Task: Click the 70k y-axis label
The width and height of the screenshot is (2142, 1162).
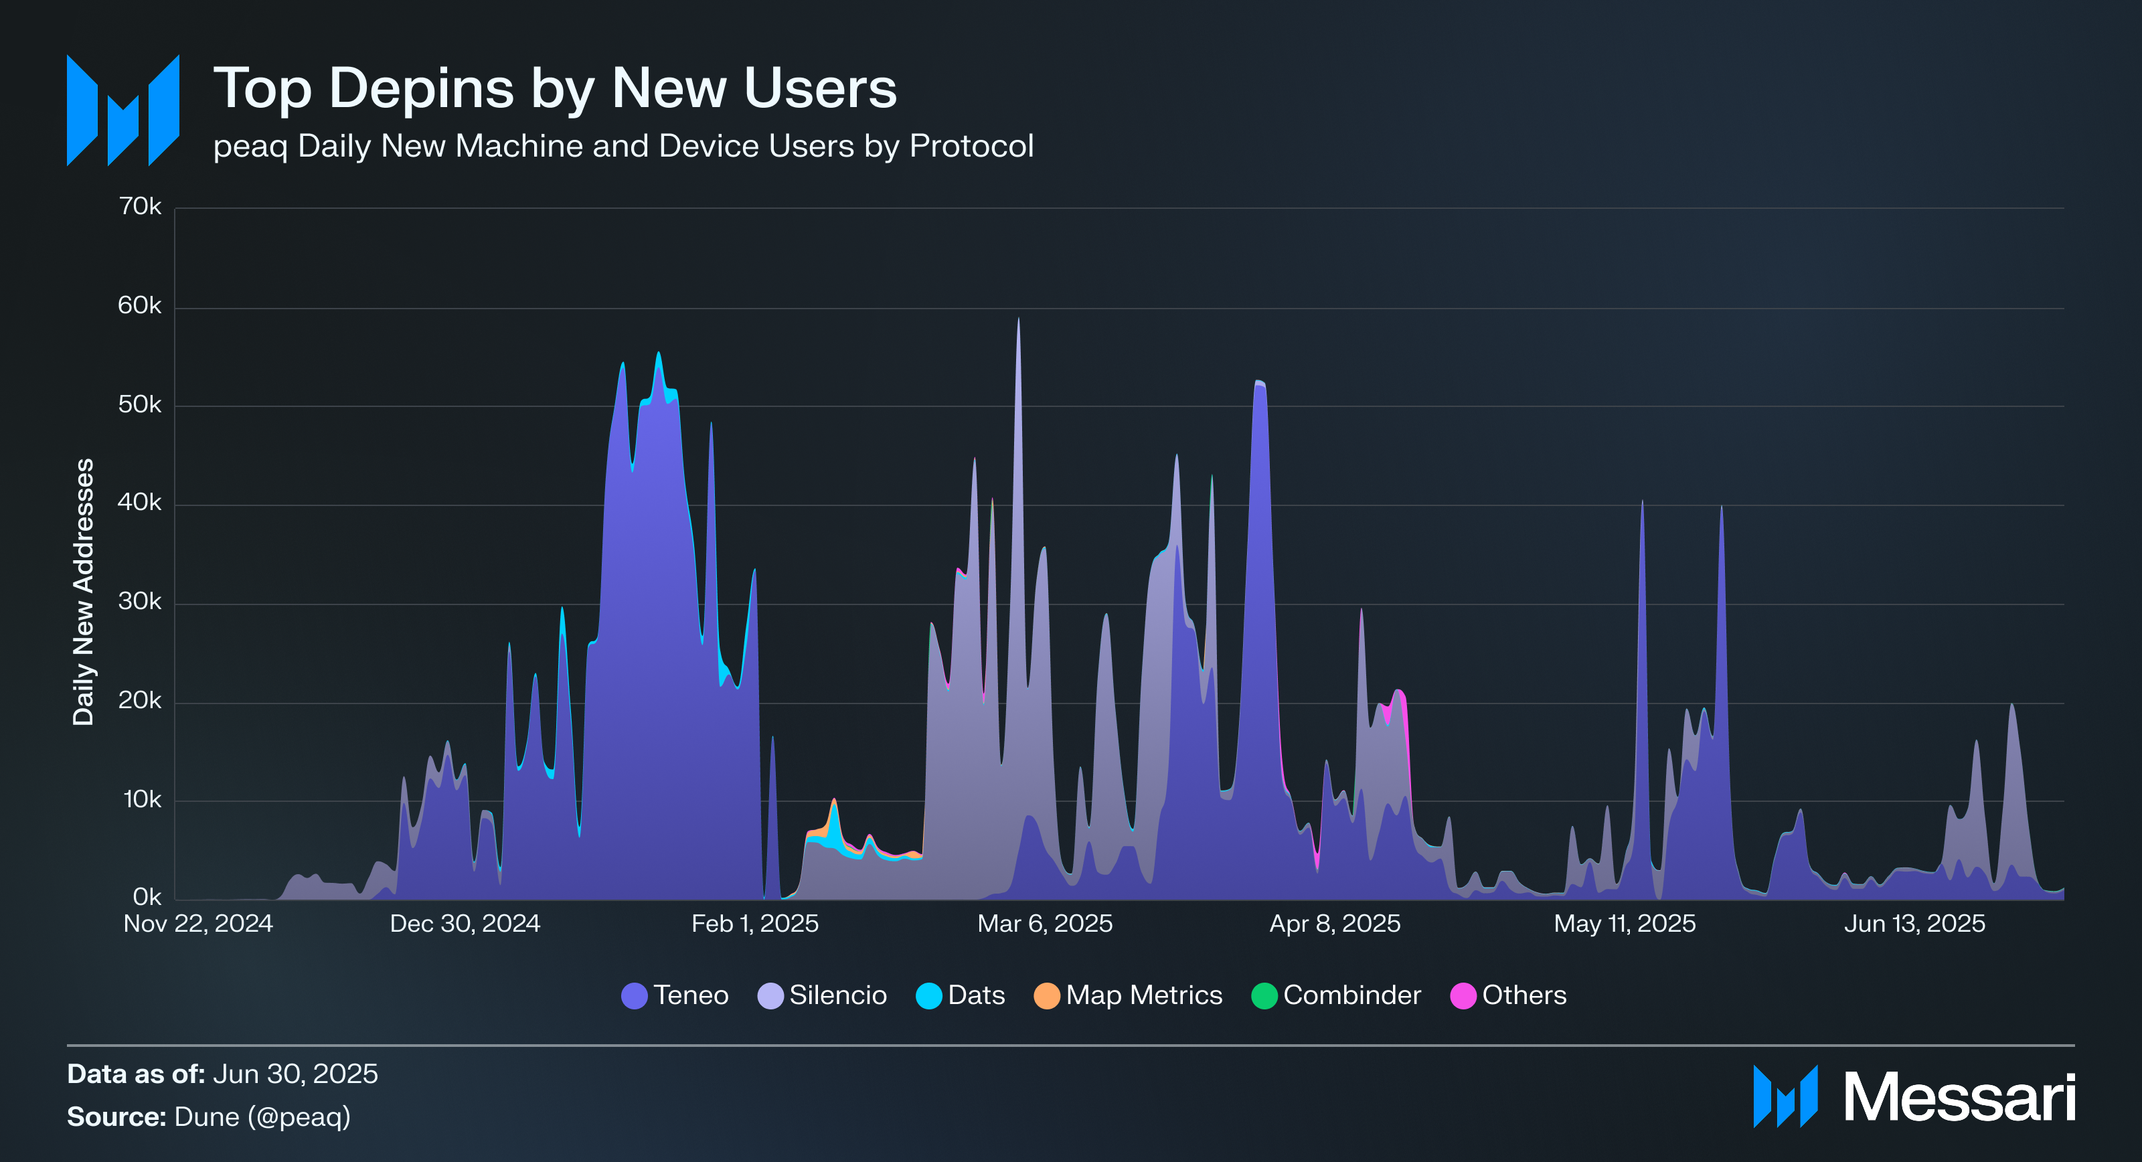Action: click(x=140, y=207)
